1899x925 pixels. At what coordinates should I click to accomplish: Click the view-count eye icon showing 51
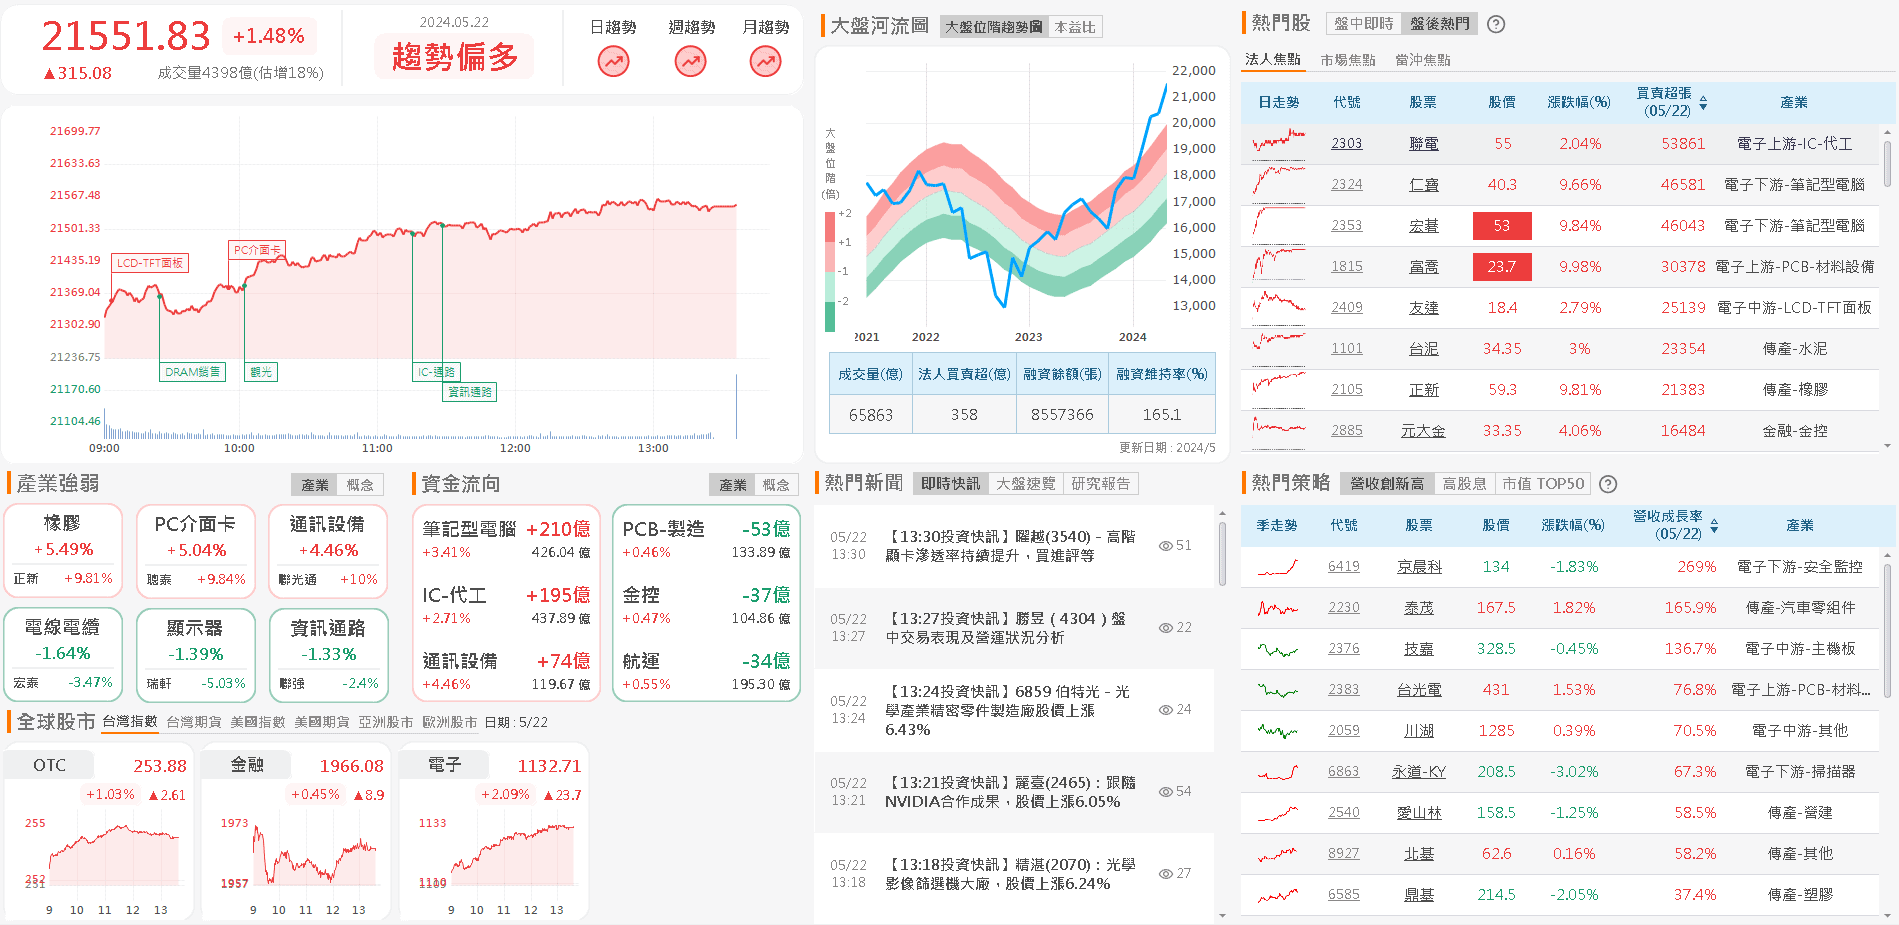coord(1165,546)
